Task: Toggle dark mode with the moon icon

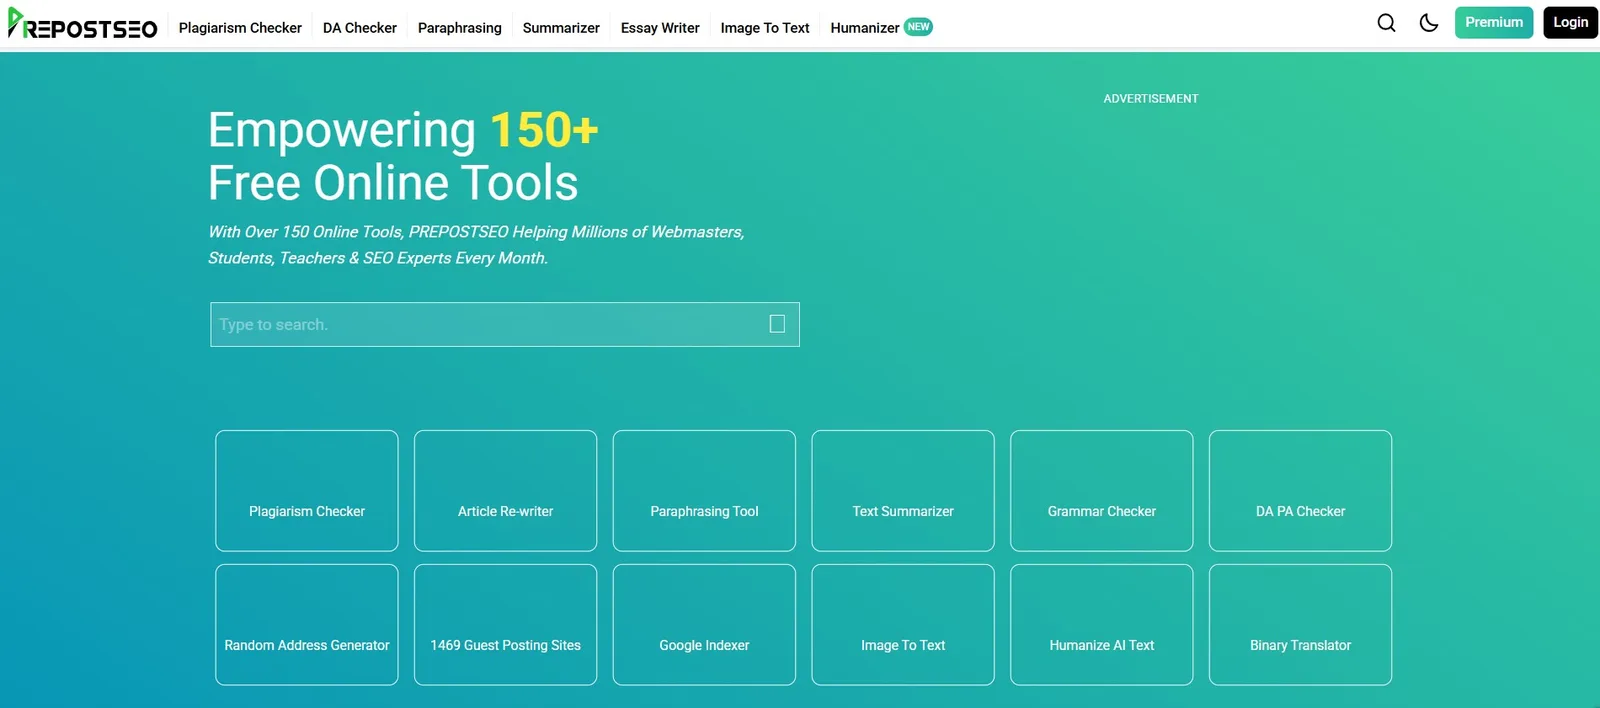Action: 1429,23
